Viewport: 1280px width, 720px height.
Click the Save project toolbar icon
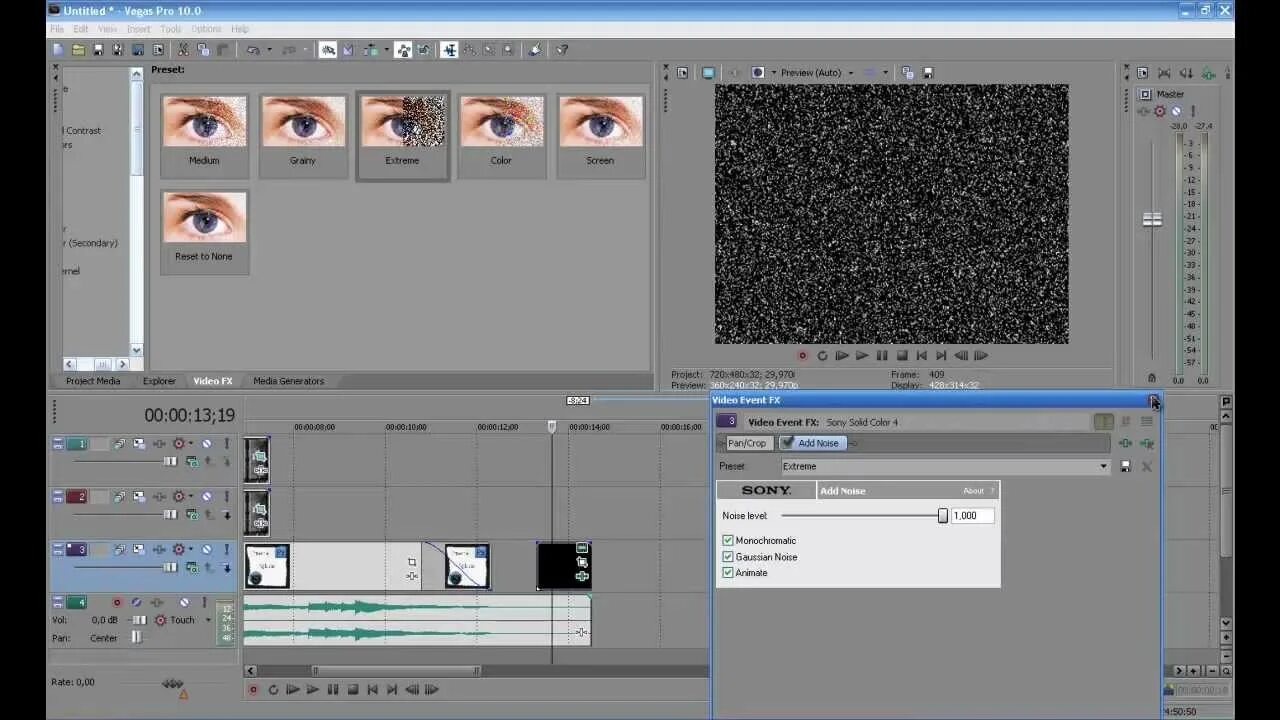(98, 49)
